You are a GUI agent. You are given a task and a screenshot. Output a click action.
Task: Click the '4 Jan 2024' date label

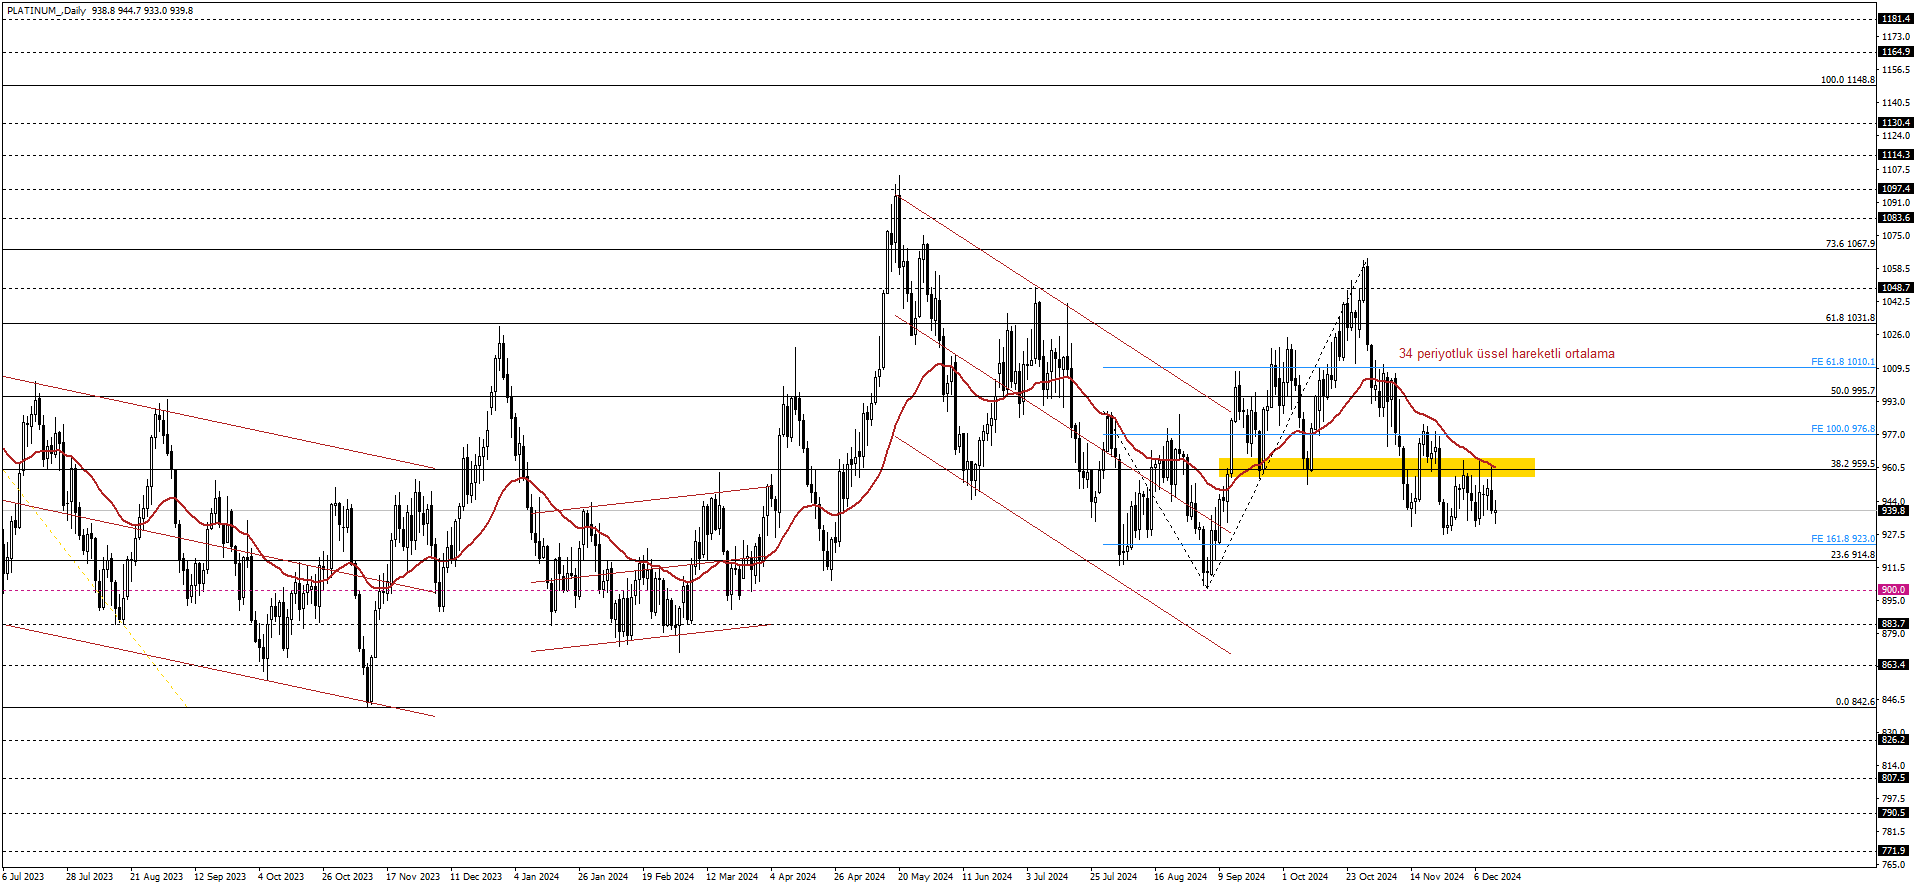pos(537,877)
